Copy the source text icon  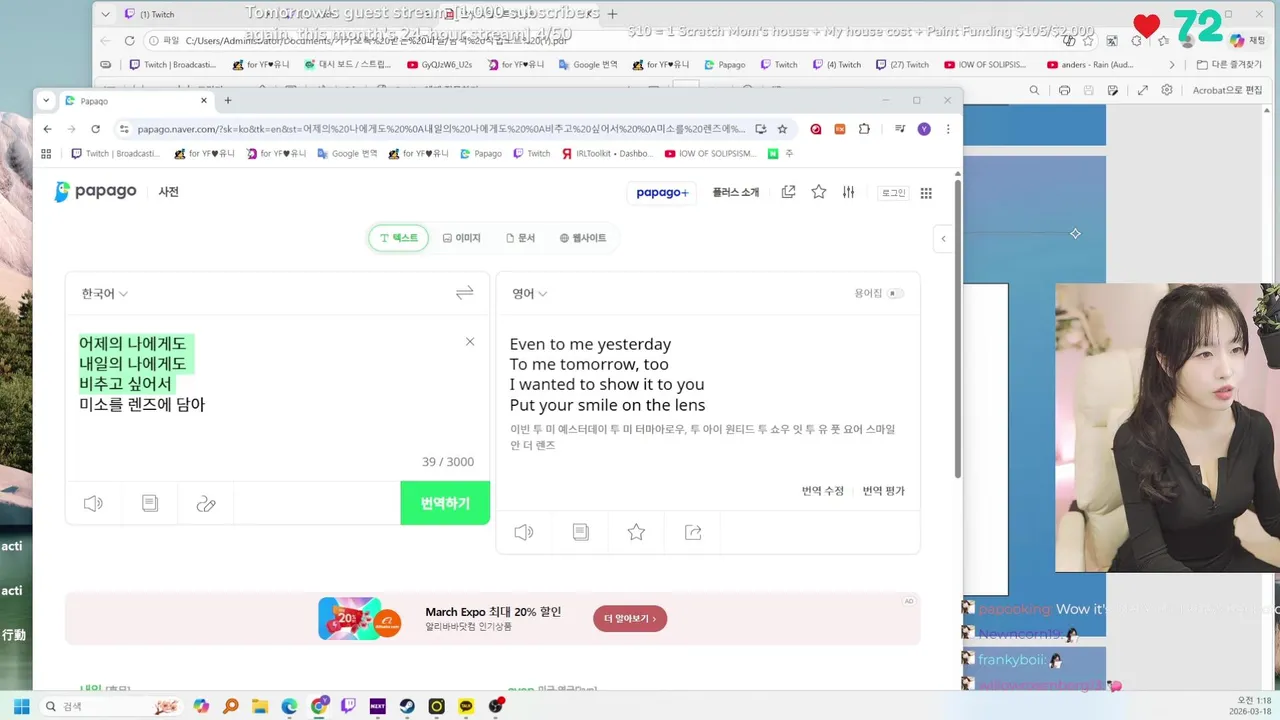coord(150,504)
